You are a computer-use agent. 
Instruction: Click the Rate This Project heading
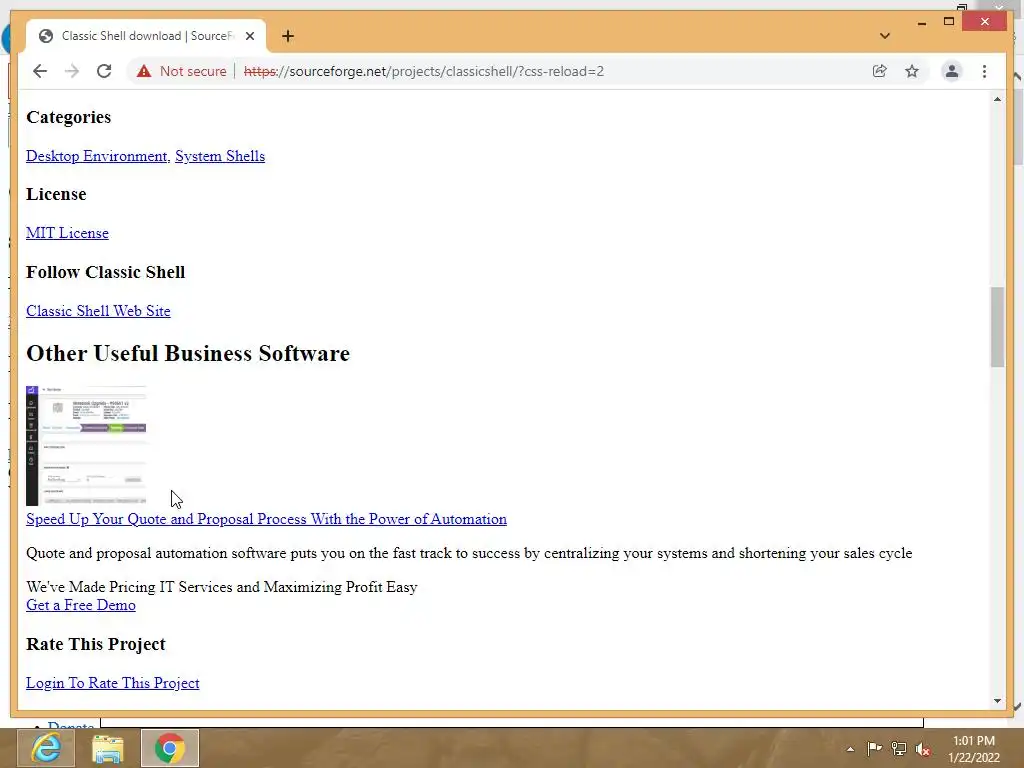[x=96, y=644]
